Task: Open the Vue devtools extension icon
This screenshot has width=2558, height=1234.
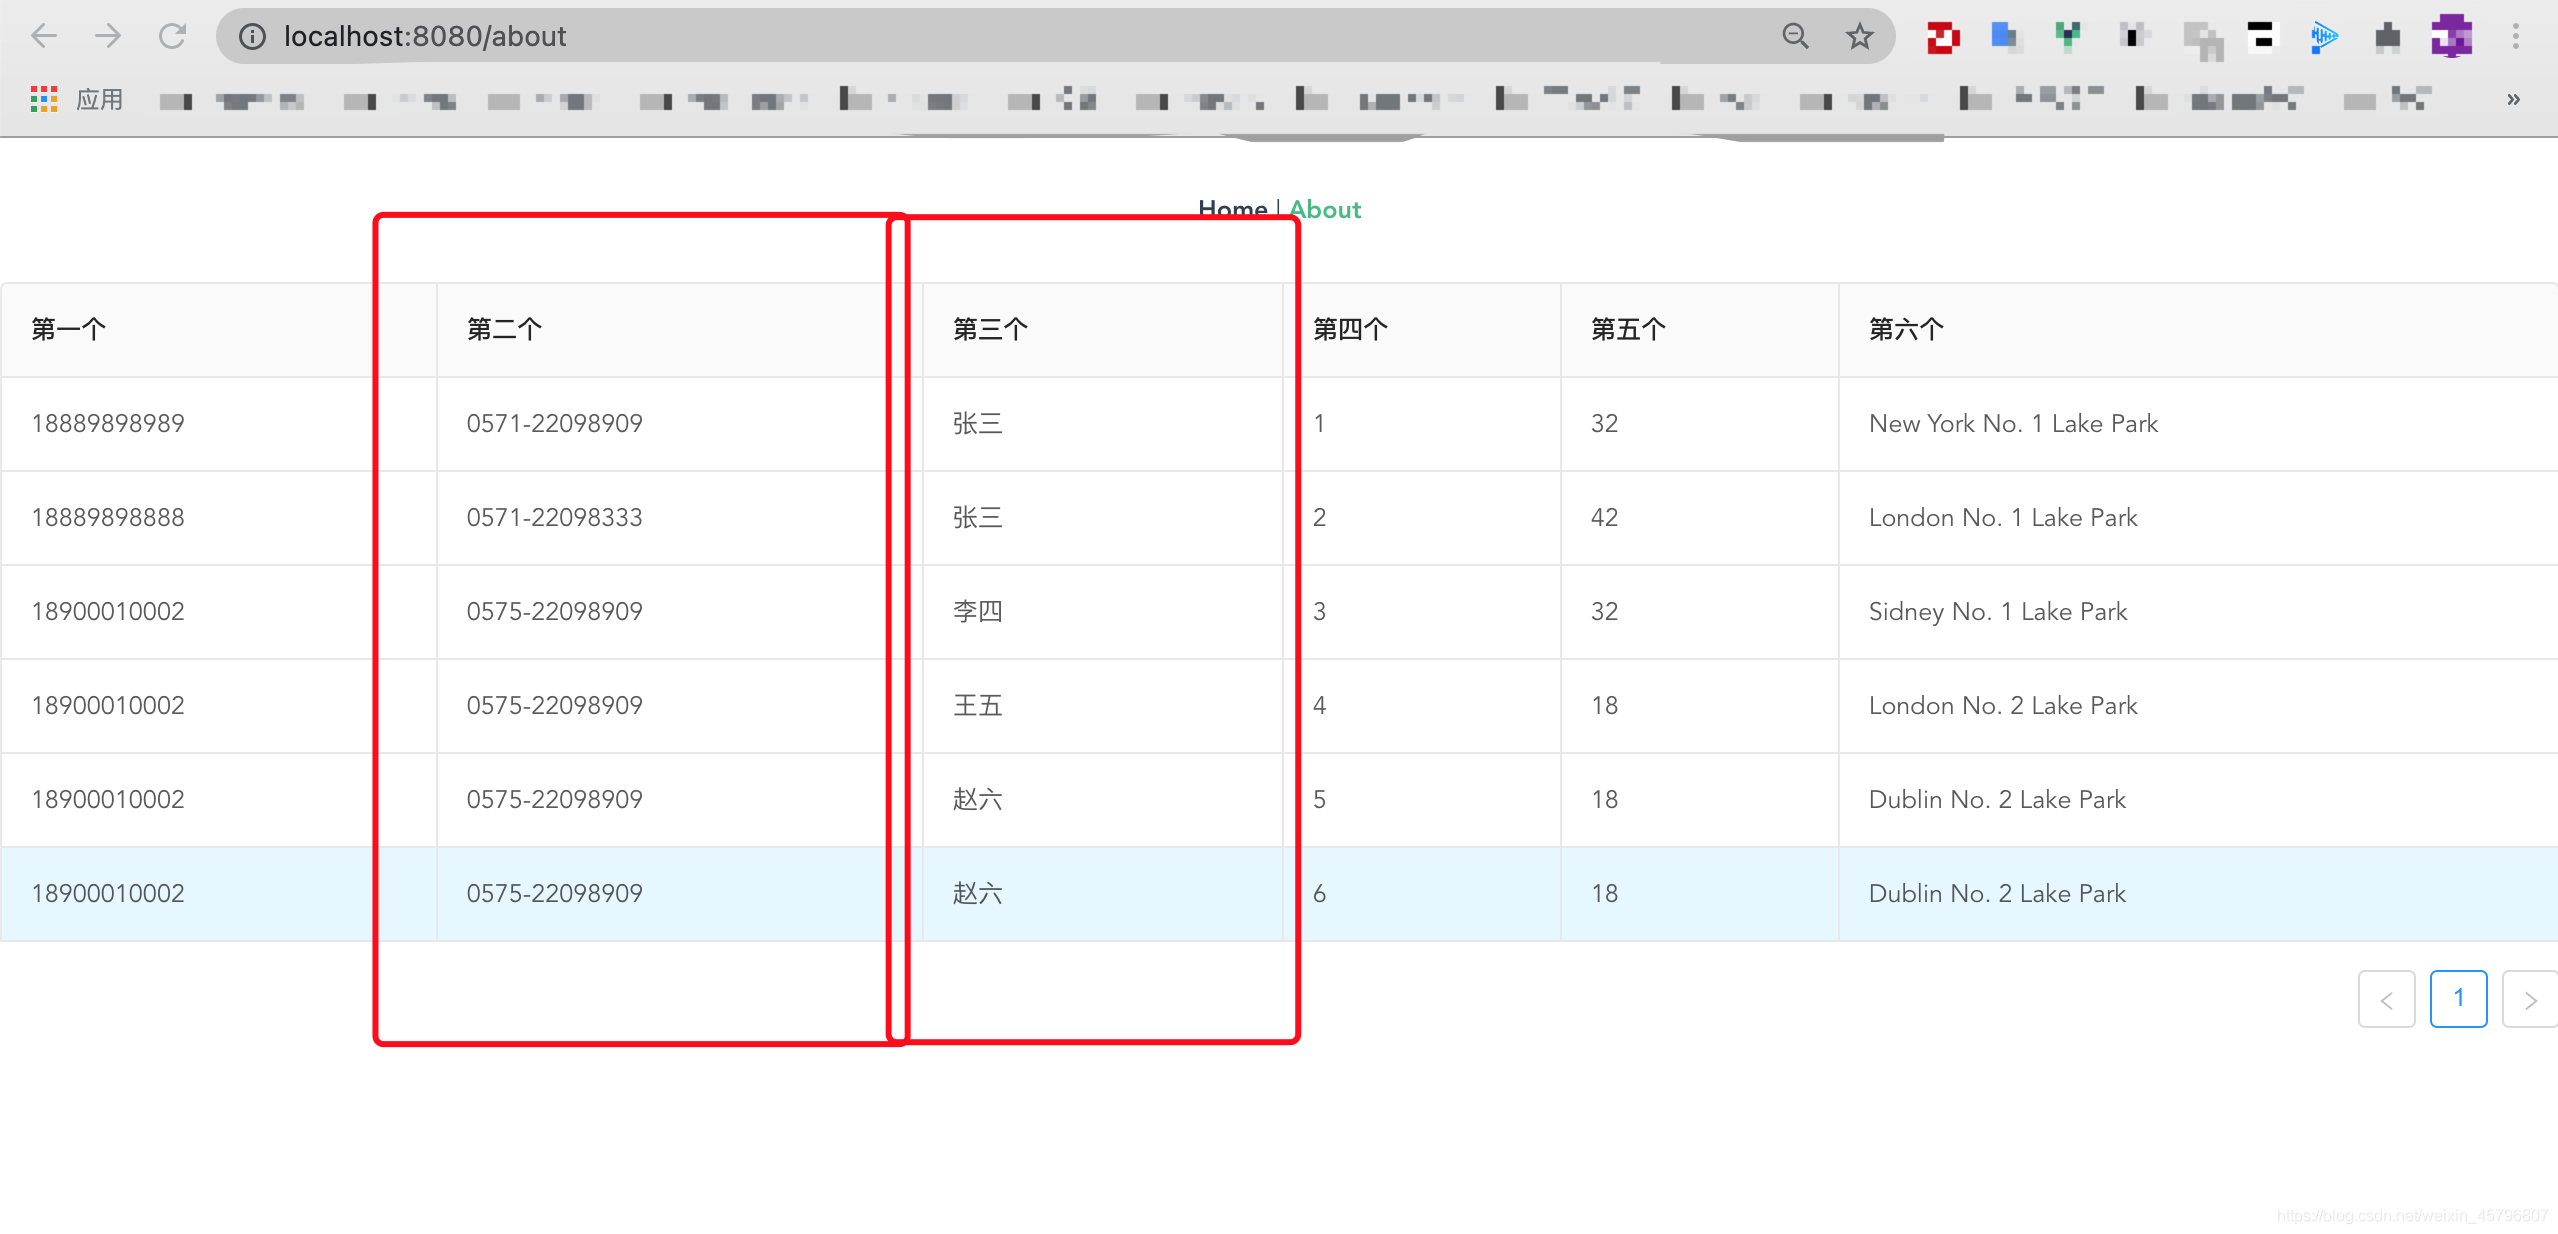Action: (2068, 35)
